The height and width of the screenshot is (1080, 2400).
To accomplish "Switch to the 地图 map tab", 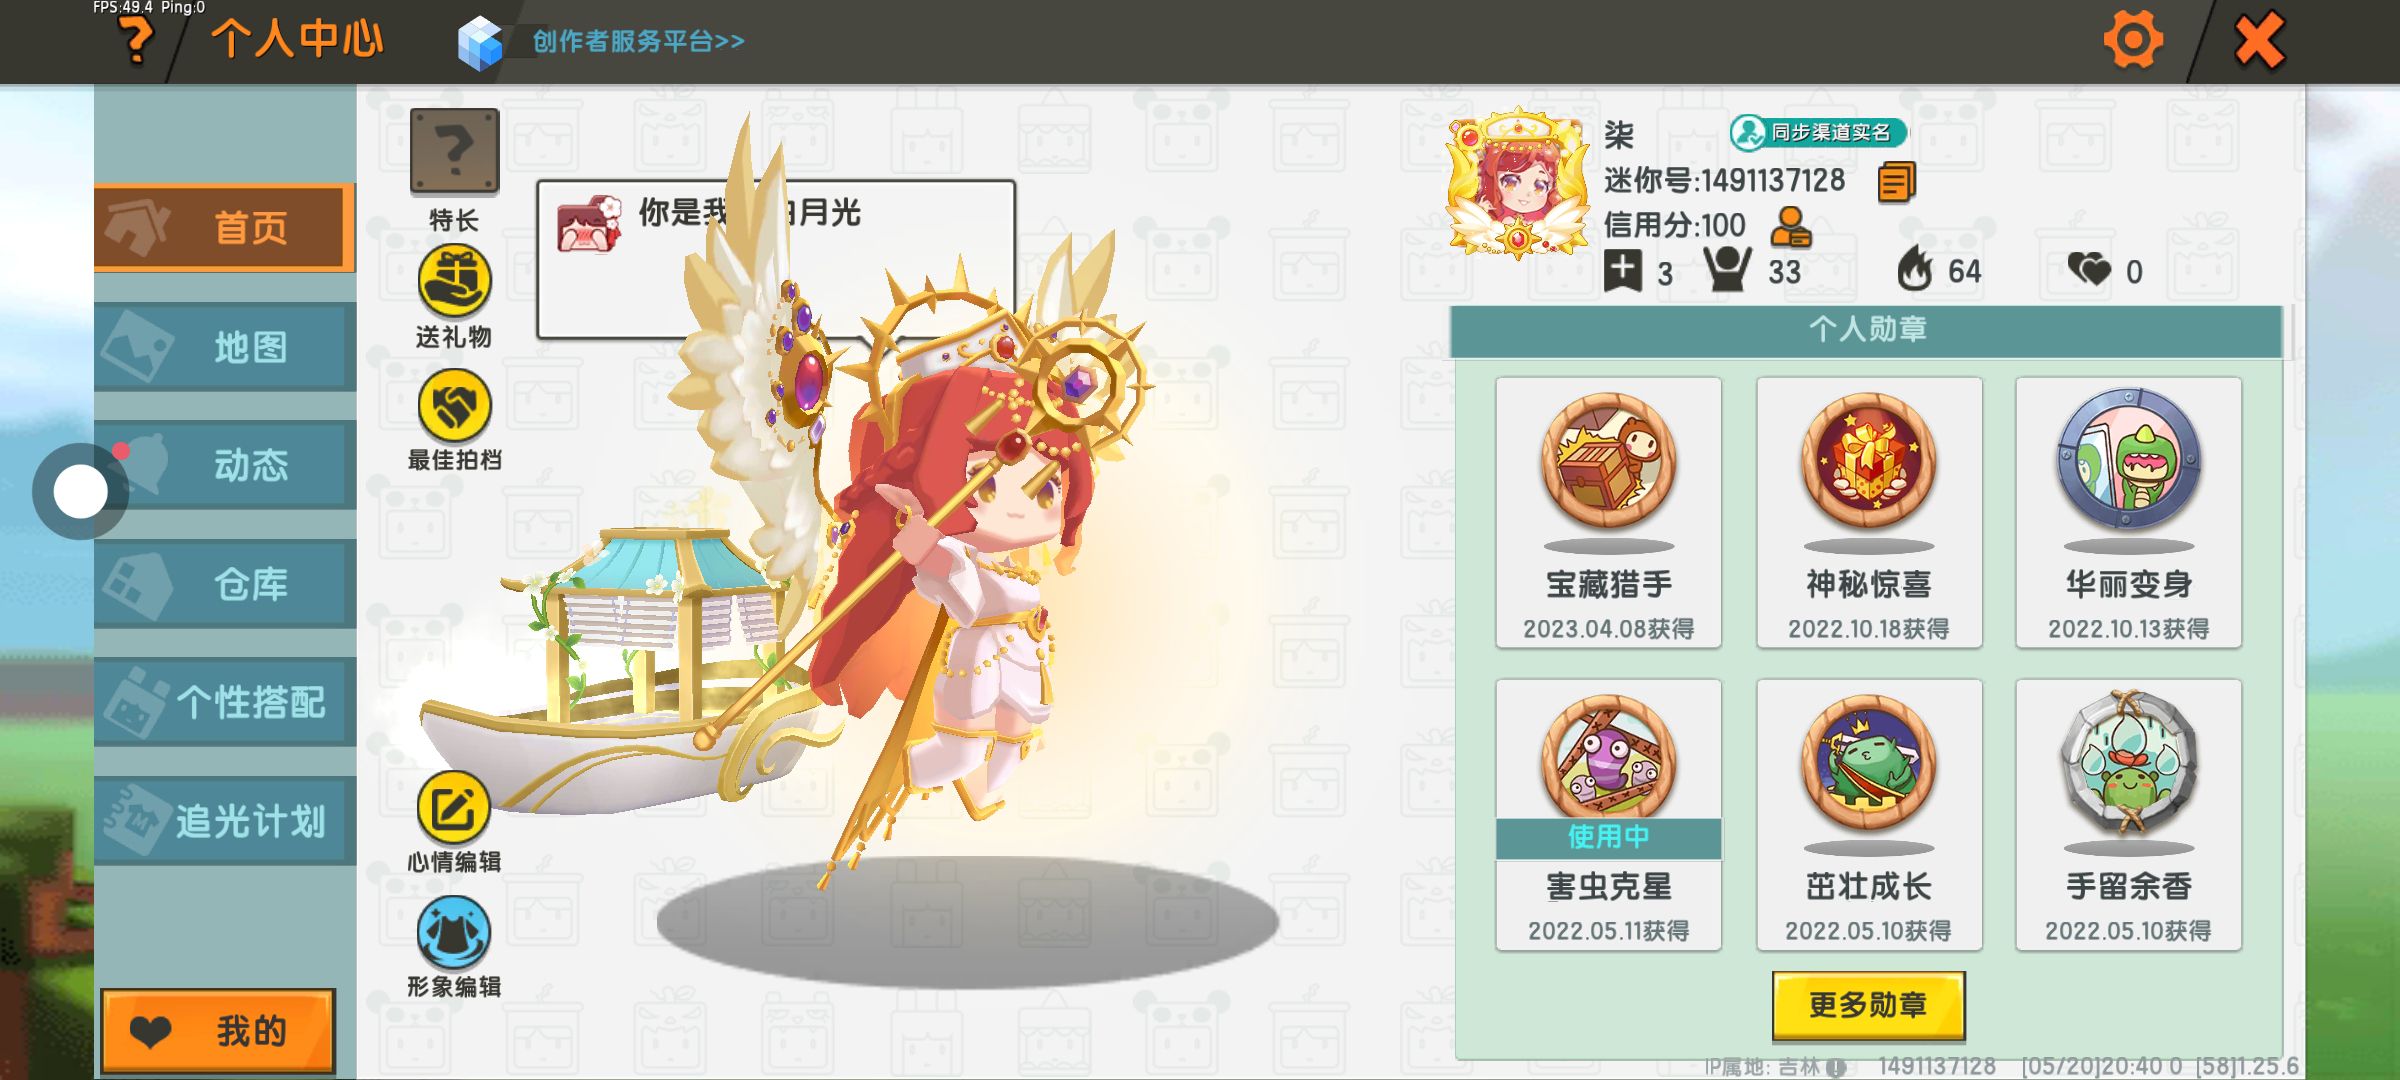I will (225, 347).
